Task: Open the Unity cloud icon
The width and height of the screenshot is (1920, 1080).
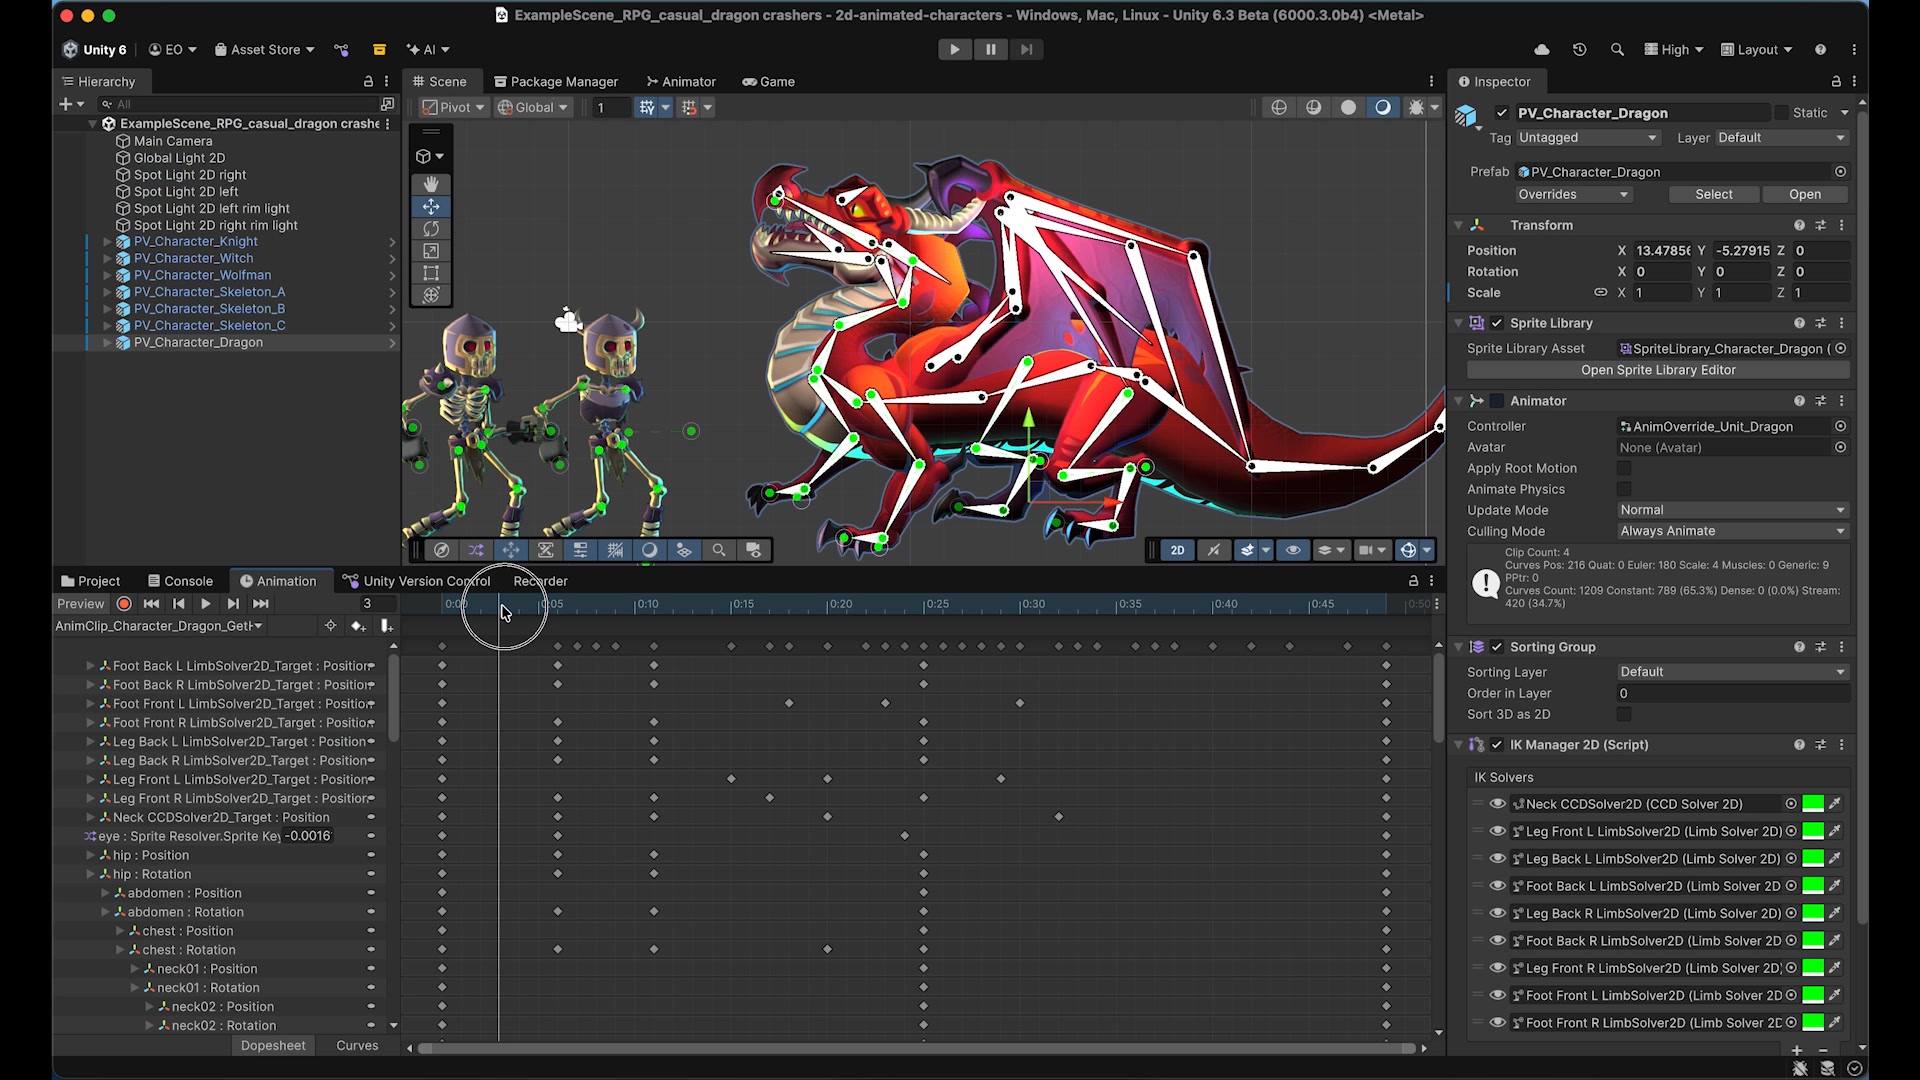Action: coord(1542,49)
